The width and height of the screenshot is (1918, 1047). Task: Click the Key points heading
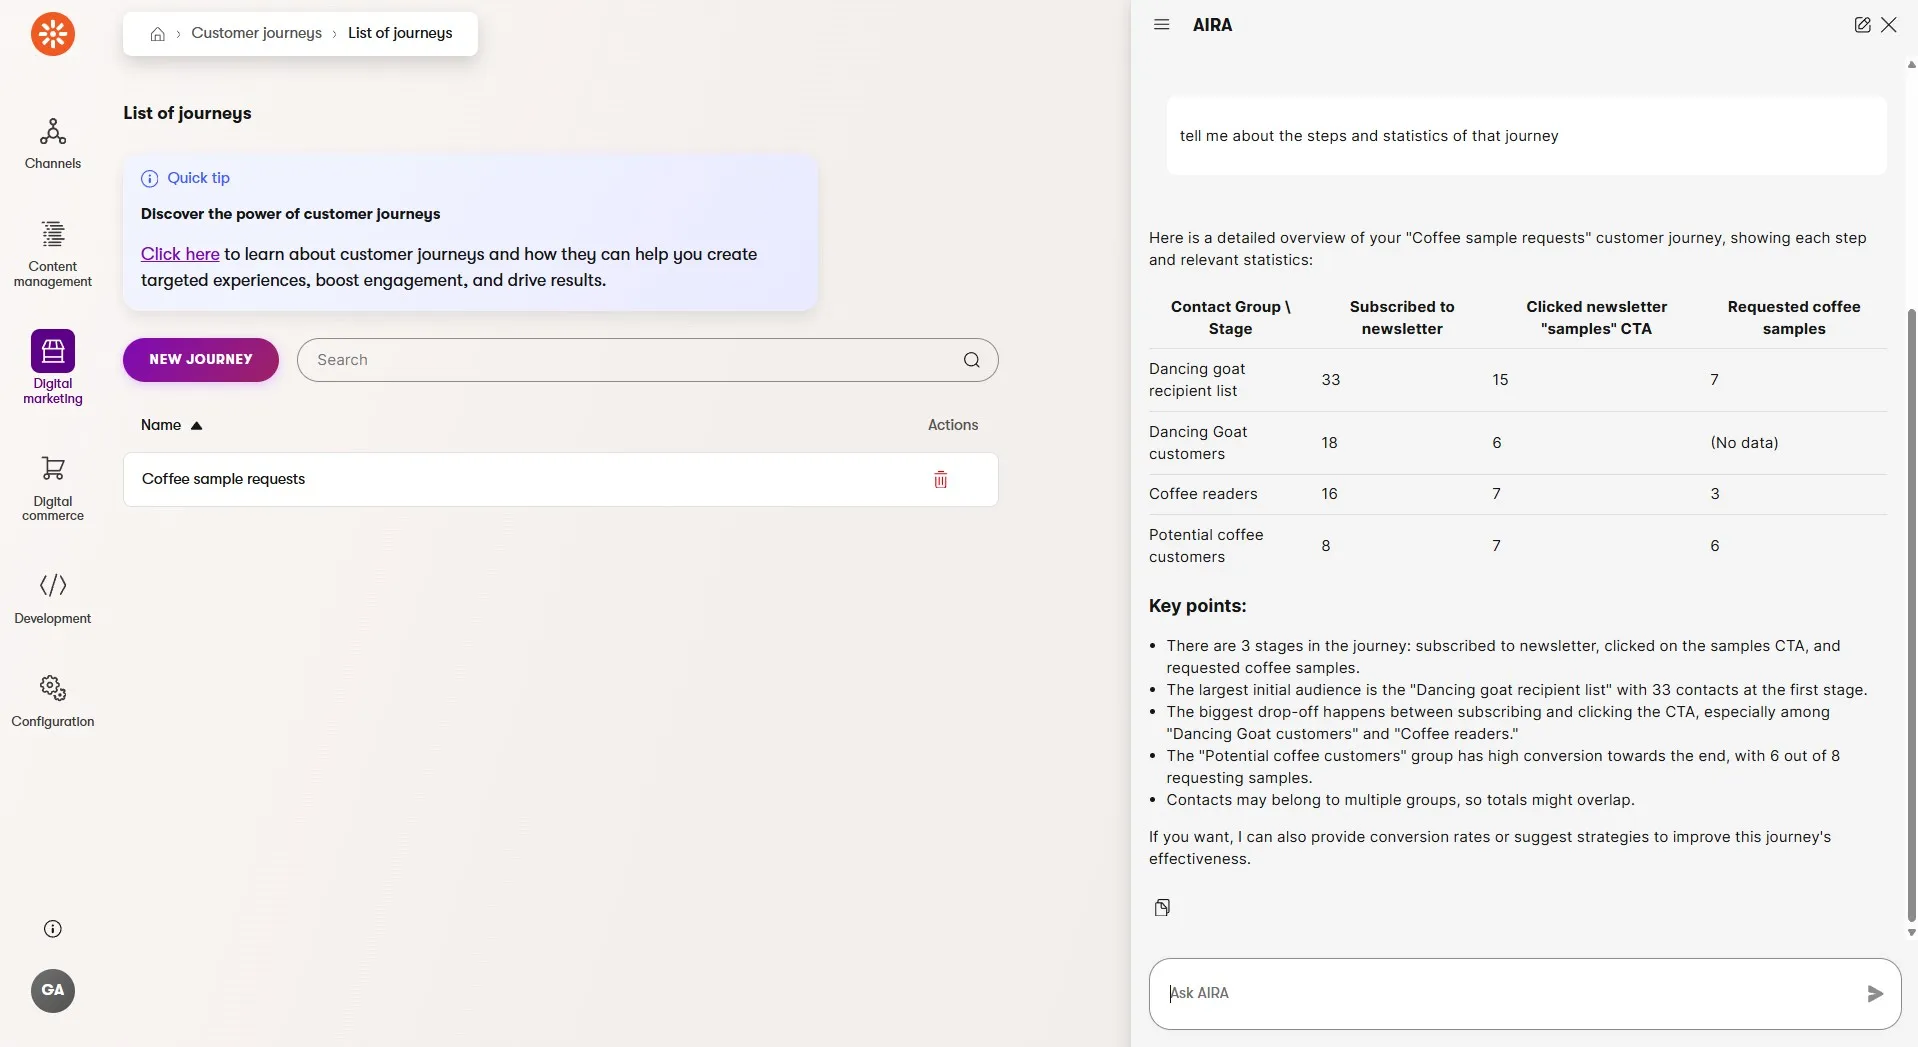pyautogui.click(x=1197, y=606)
